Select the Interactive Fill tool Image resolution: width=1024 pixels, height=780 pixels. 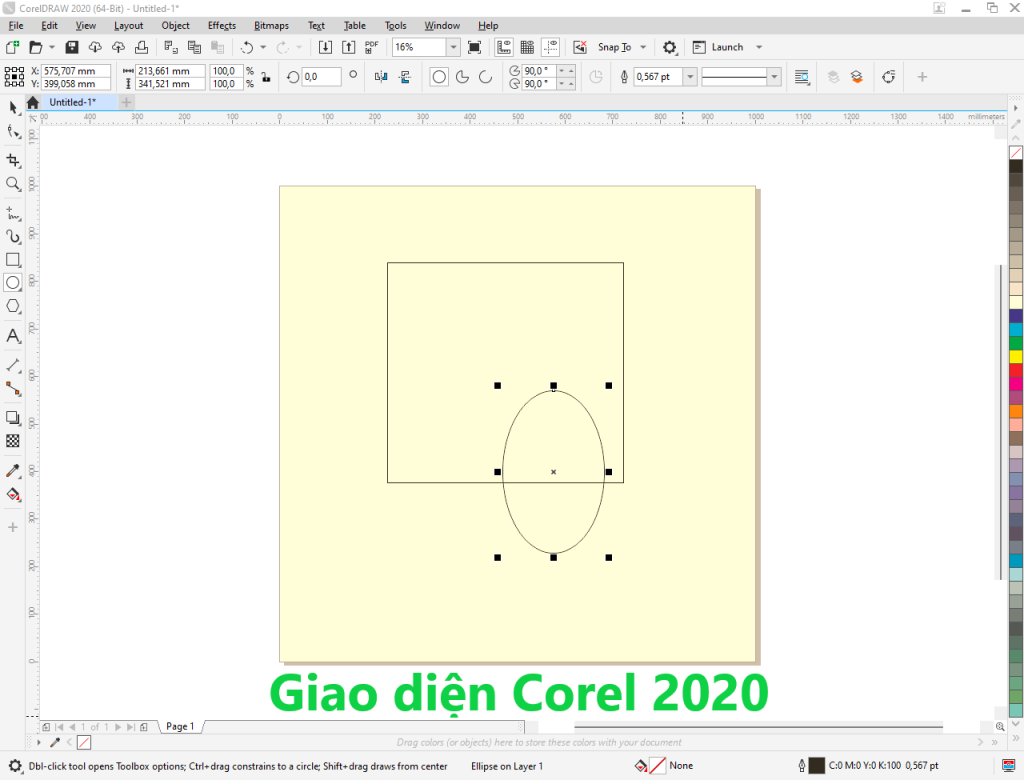(x=13, y=495)
